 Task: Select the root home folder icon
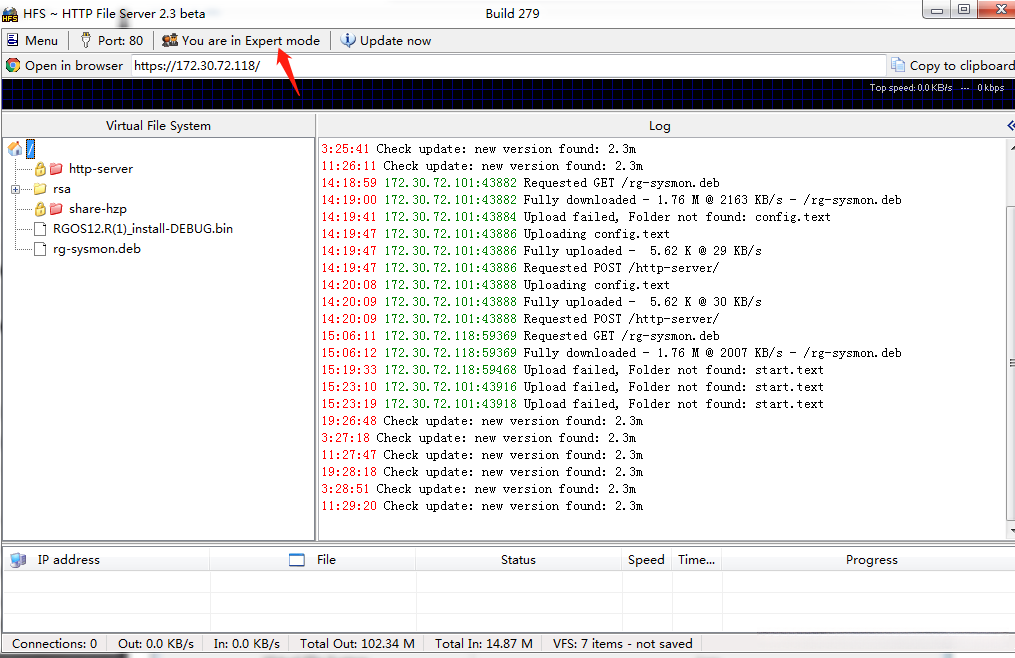pos(15,149)
